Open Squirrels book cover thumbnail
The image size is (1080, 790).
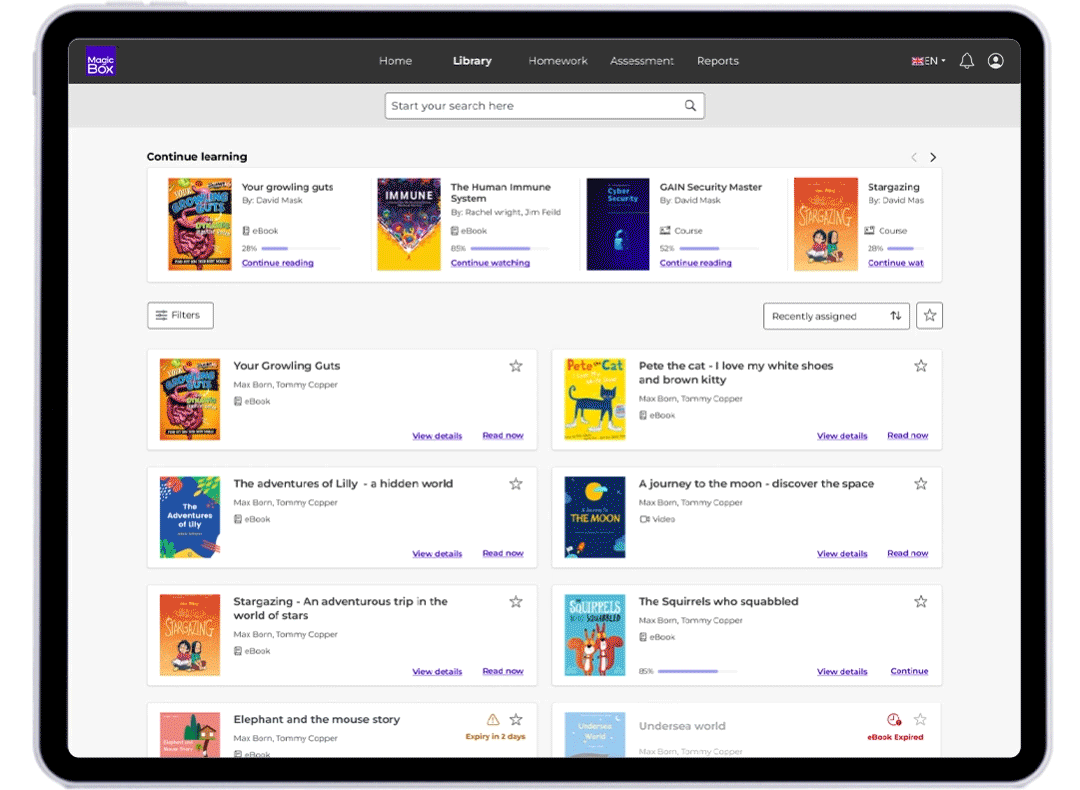pyautogui.click(x=594, y=634)
